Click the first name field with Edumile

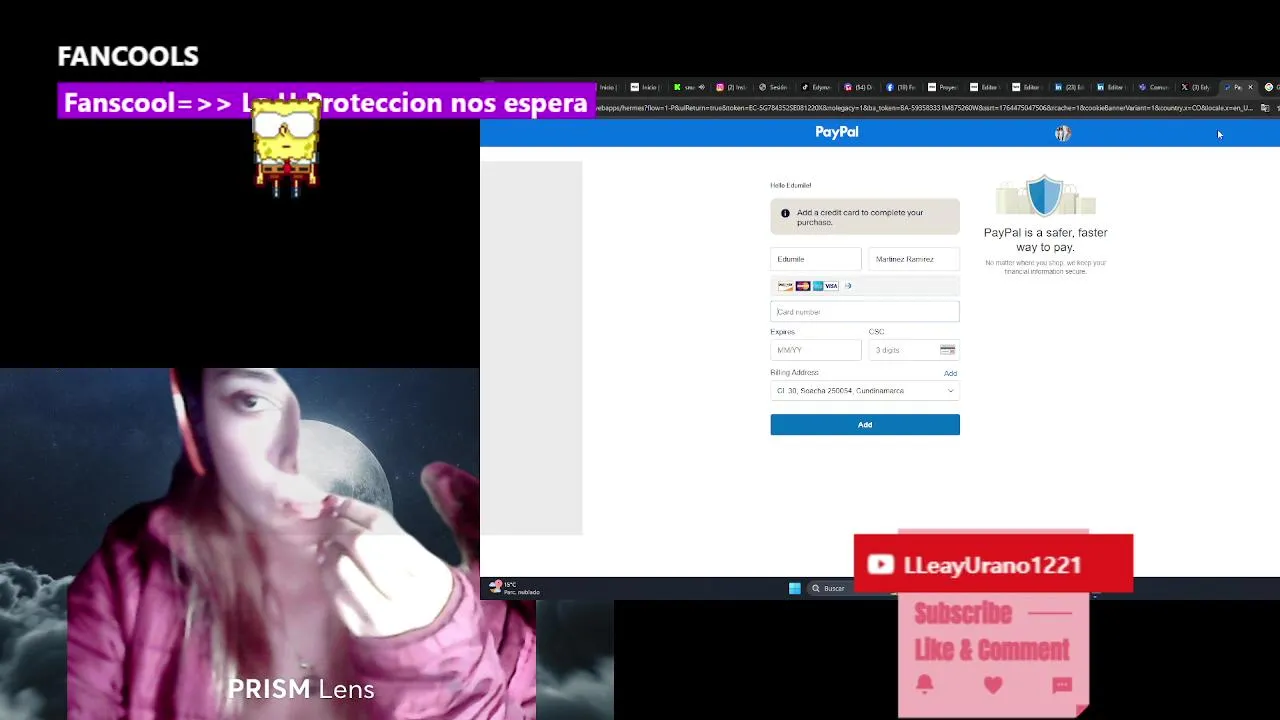816,259
